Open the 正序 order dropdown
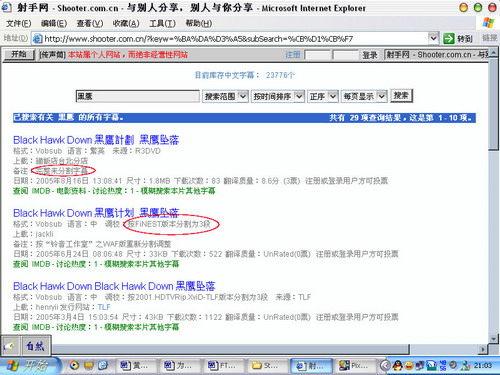The height and width of the screenshot is (375, 500). pyautogui.click(x=322, y=96)
